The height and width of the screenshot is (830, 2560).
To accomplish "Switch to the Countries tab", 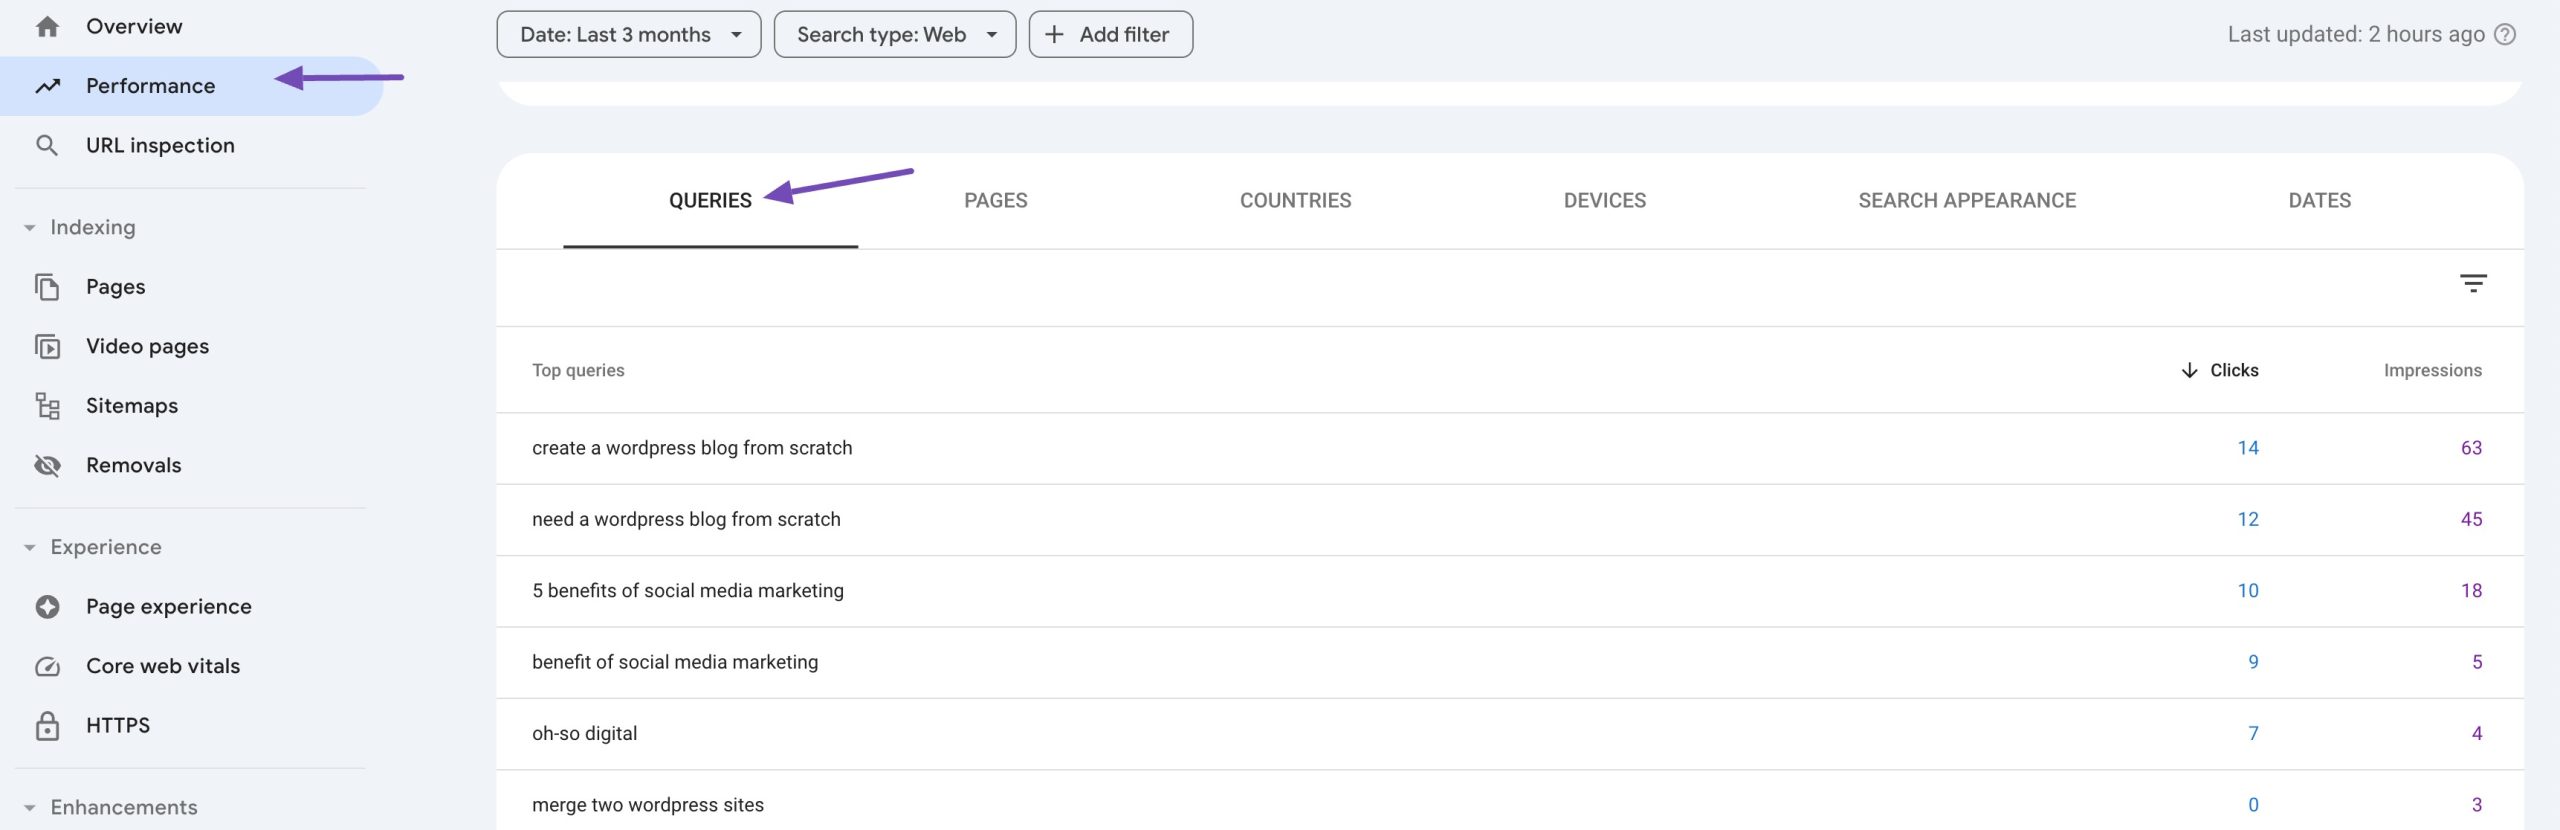I will click(1295, 201).
